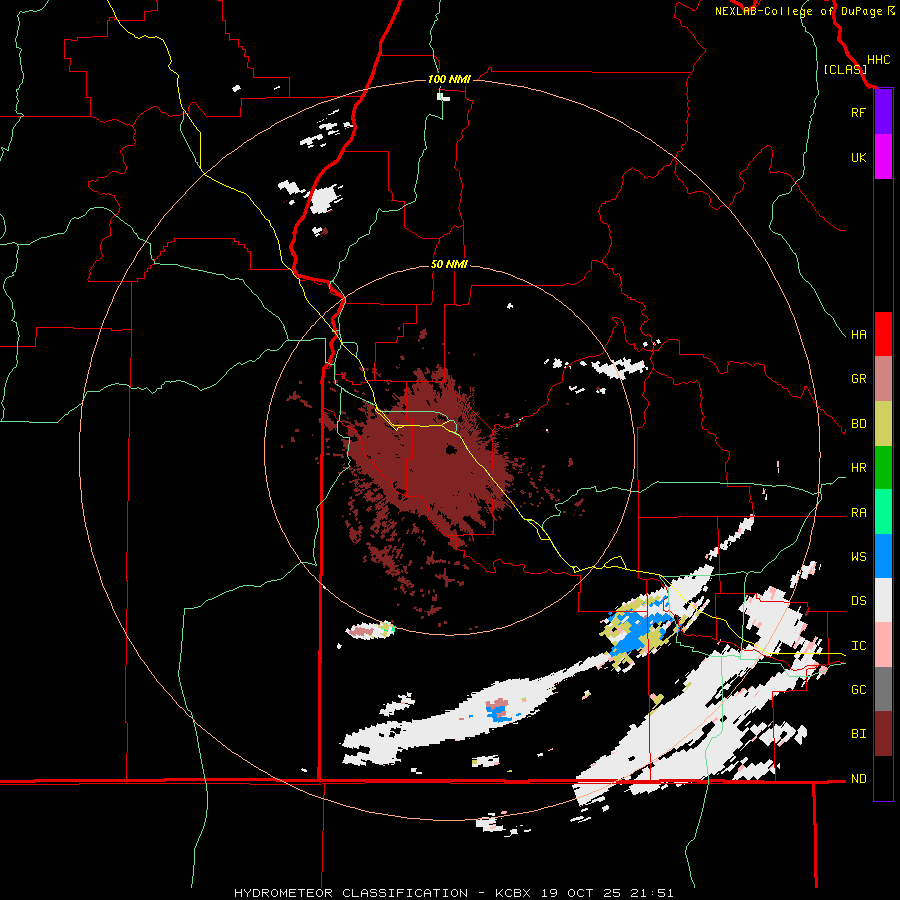This screenshot has width=900, height=900.
Task: Click the [CLAS] units label
Action: [845, 70]
